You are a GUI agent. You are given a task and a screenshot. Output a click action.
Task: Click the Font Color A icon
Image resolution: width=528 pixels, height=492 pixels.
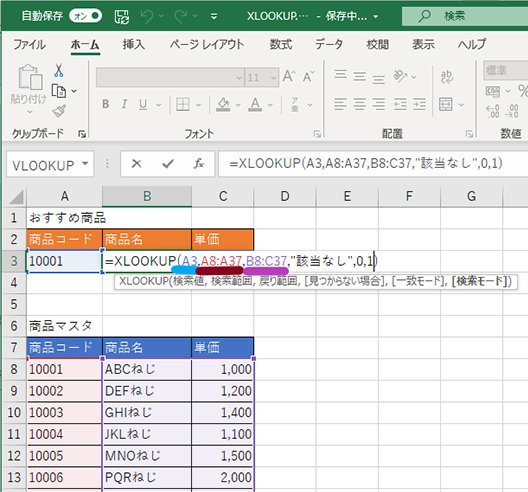coord(255,104)
